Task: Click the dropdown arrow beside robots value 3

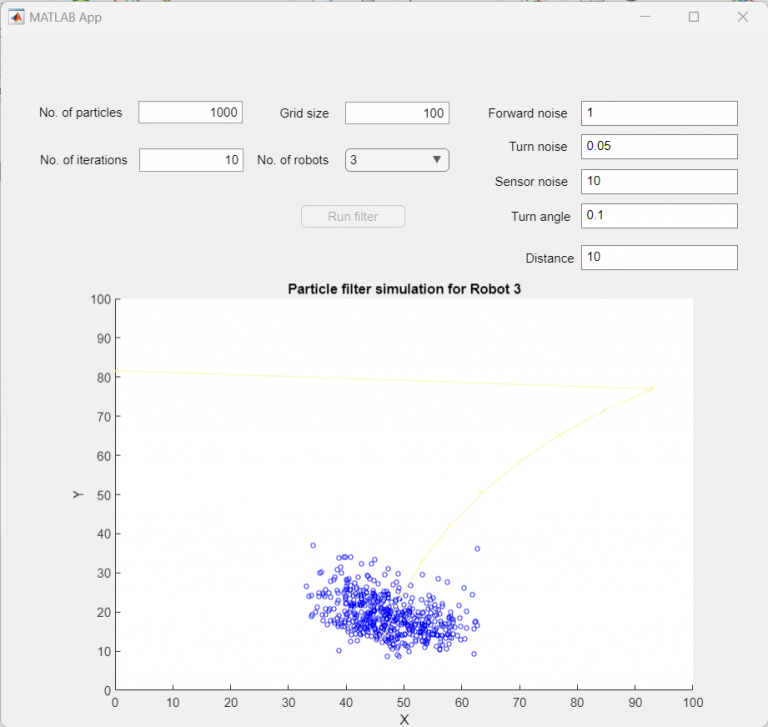Action: [x=436, y=160]
